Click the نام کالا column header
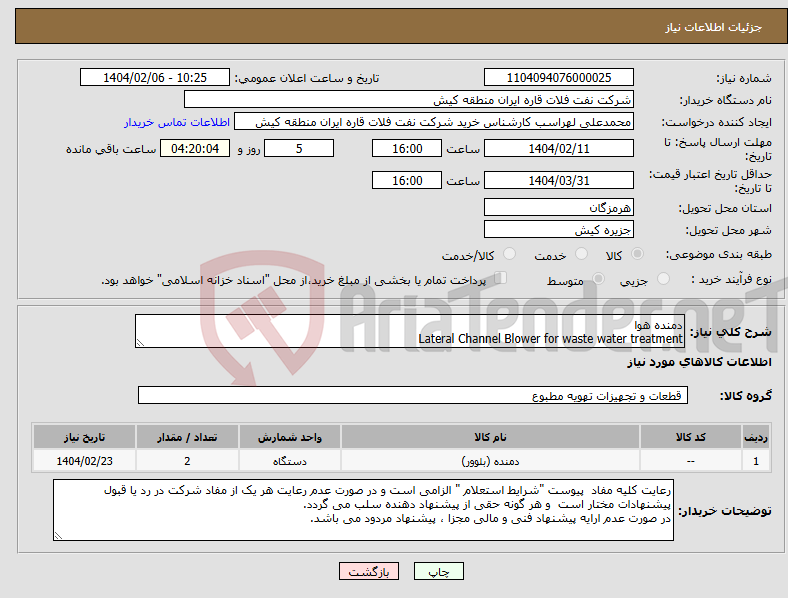Image resolution: width=788 pixels, height=598 pixels. tap(490, 437)
